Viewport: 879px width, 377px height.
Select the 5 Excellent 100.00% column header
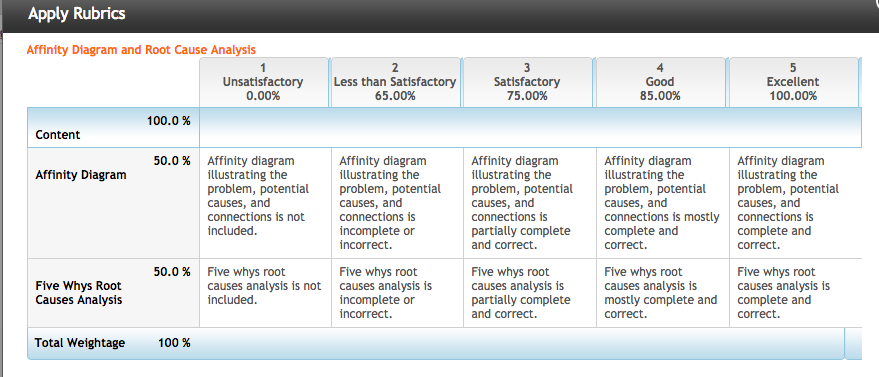click(x=793, y=82)
